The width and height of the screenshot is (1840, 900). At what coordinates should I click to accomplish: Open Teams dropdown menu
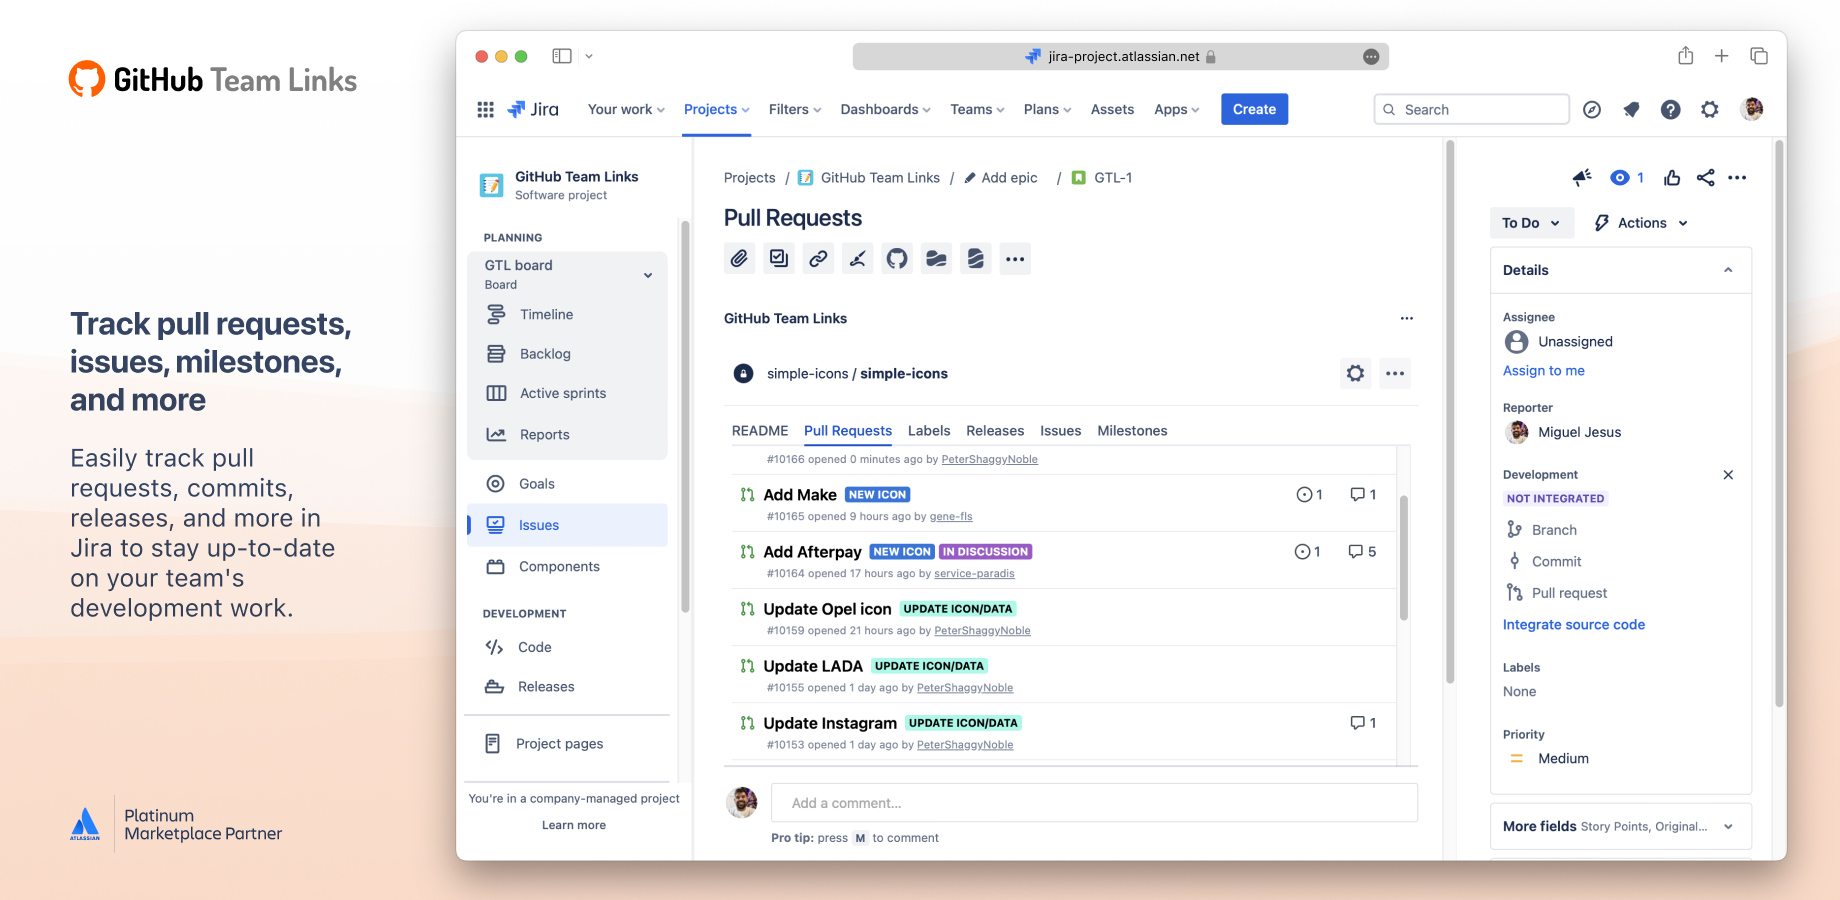coord(977,110)
